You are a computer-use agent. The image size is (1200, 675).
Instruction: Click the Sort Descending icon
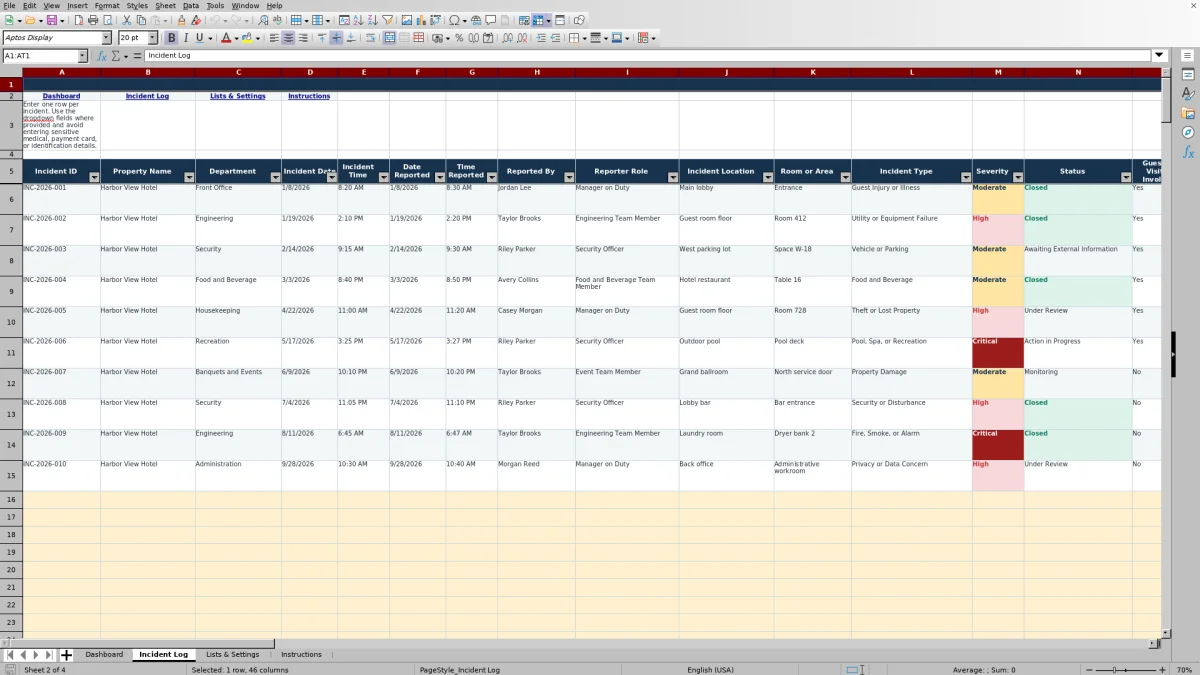pyautogui.click(x=373, y=20)
